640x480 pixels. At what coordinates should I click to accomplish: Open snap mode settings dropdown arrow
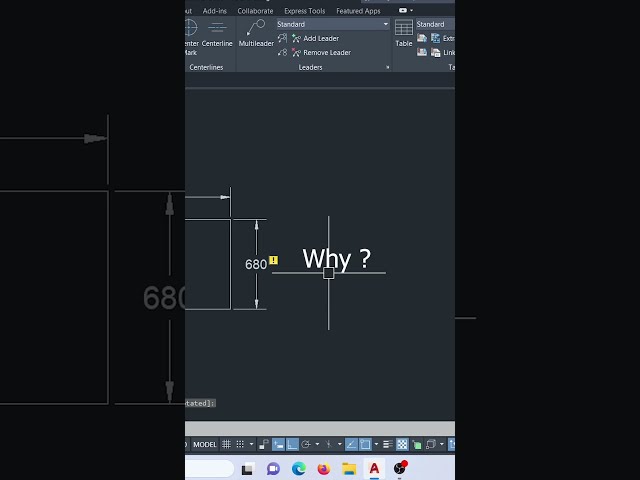(x=251, y=444)
